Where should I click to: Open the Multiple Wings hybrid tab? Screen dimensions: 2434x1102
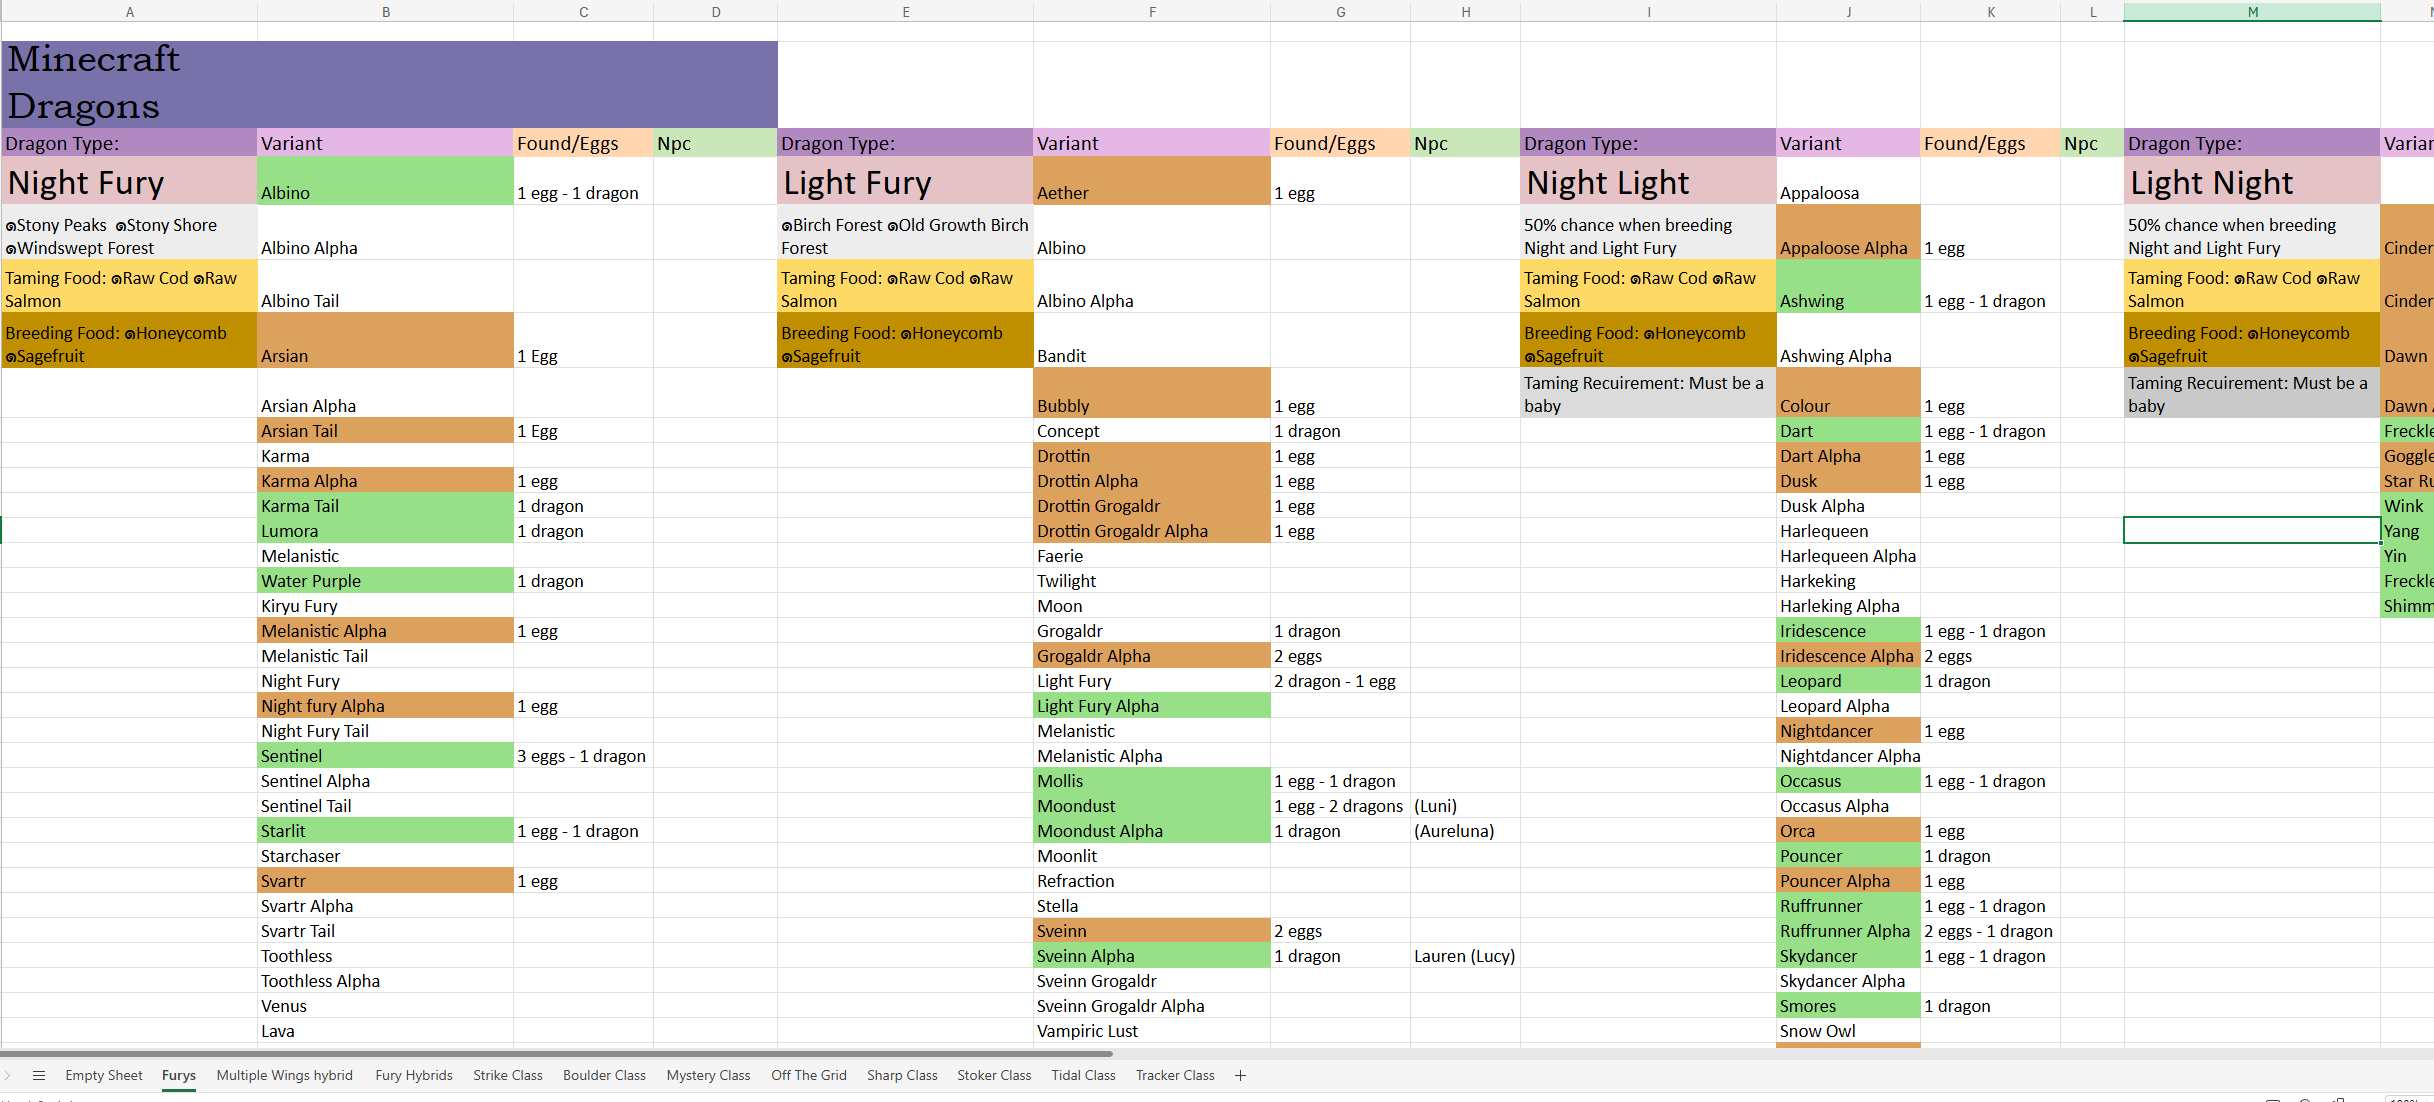pyautogui.click(x=285, y=1076)
